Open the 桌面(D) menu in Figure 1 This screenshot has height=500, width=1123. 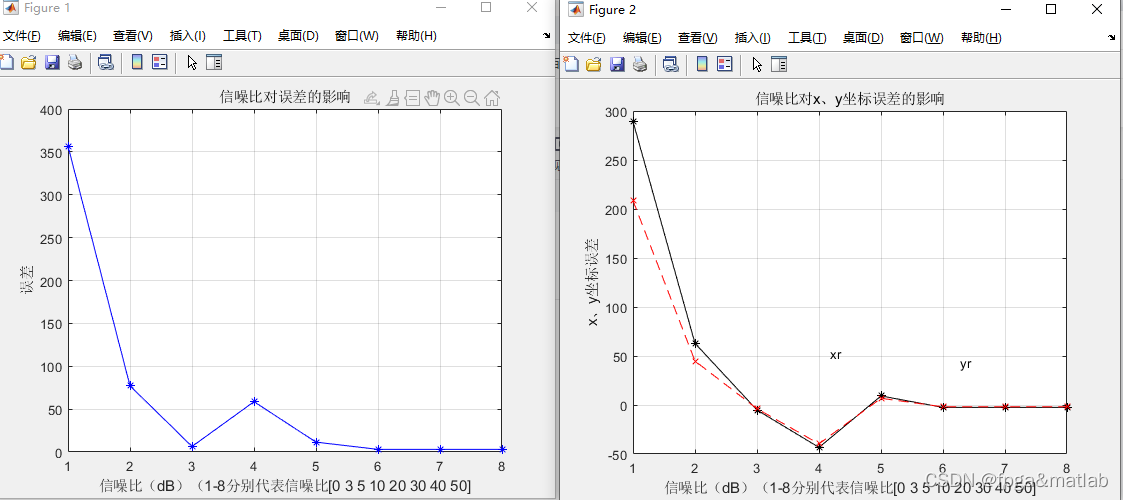click(298, 36)
